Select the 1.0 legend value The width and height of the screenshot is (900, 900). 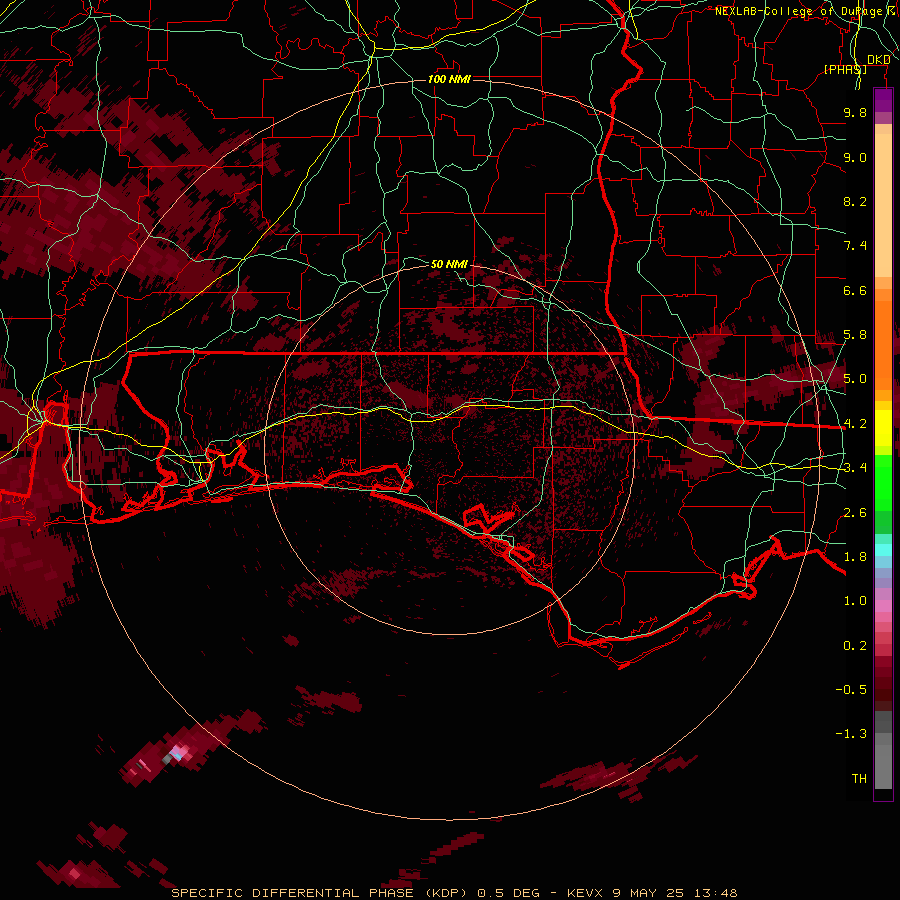click(855, 601)
